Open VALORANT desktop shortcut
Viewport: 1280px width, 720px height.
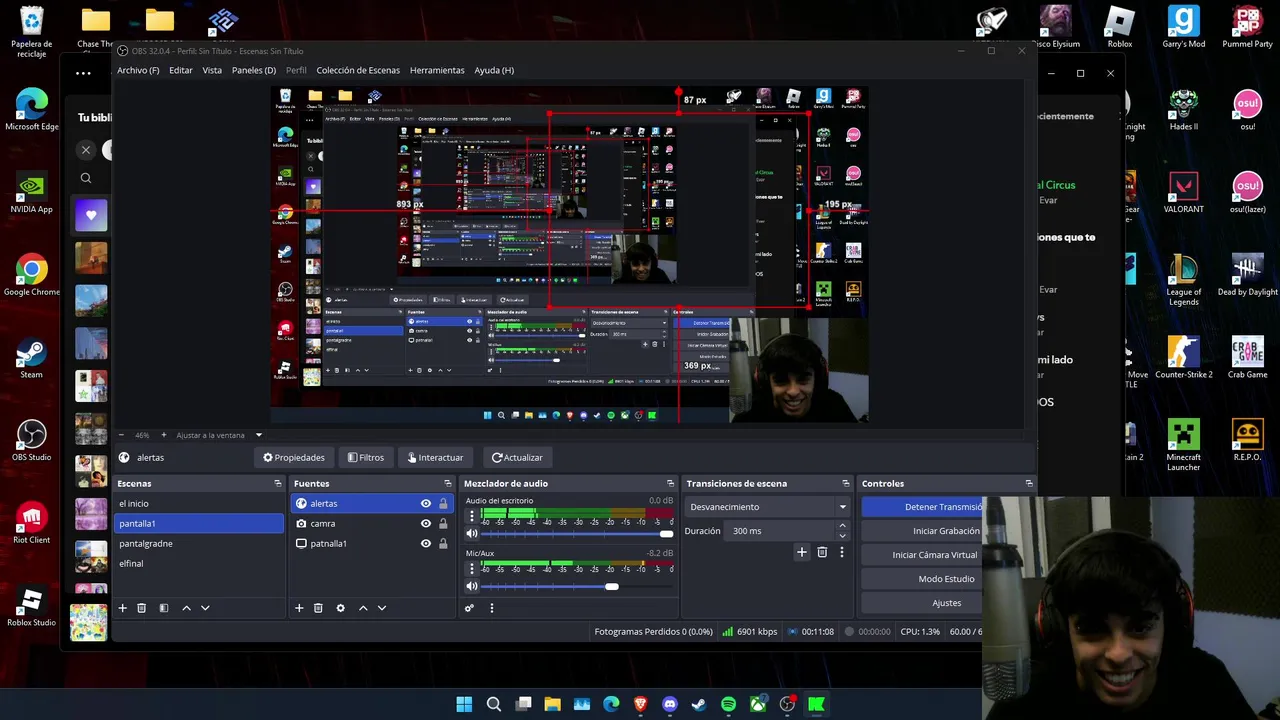click(x=1184, y=192)
